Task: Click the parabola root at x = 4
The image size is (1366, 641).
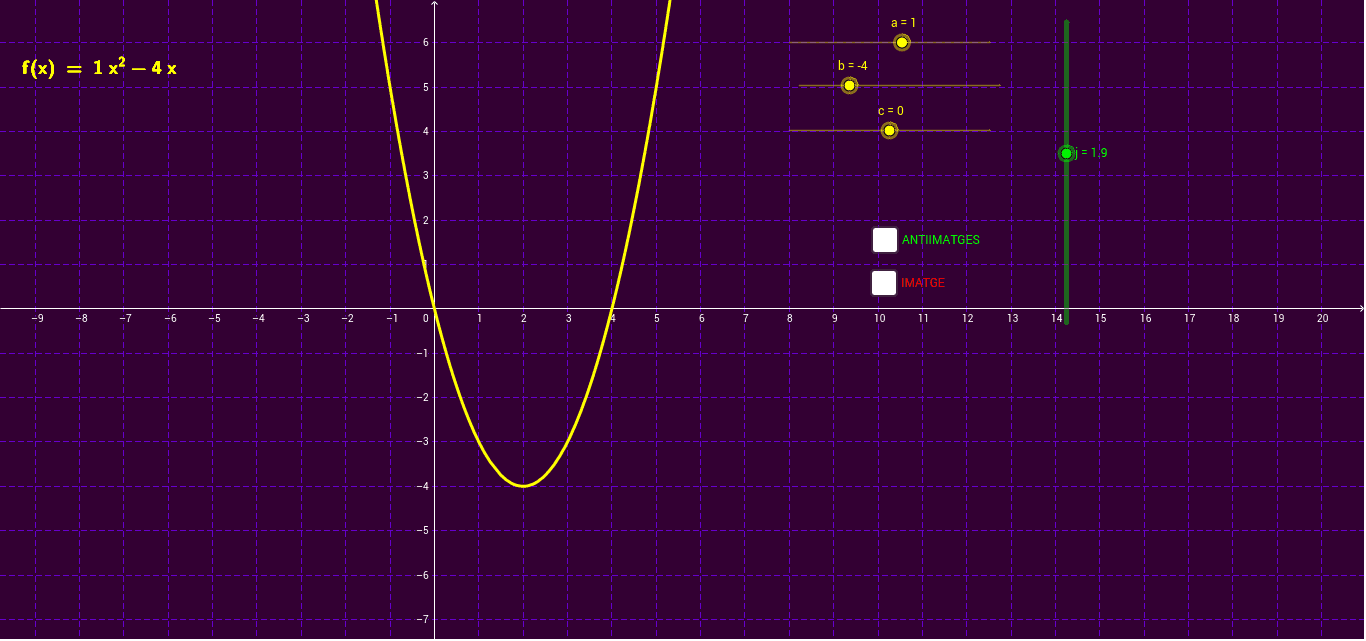Action: coord(612,308)
